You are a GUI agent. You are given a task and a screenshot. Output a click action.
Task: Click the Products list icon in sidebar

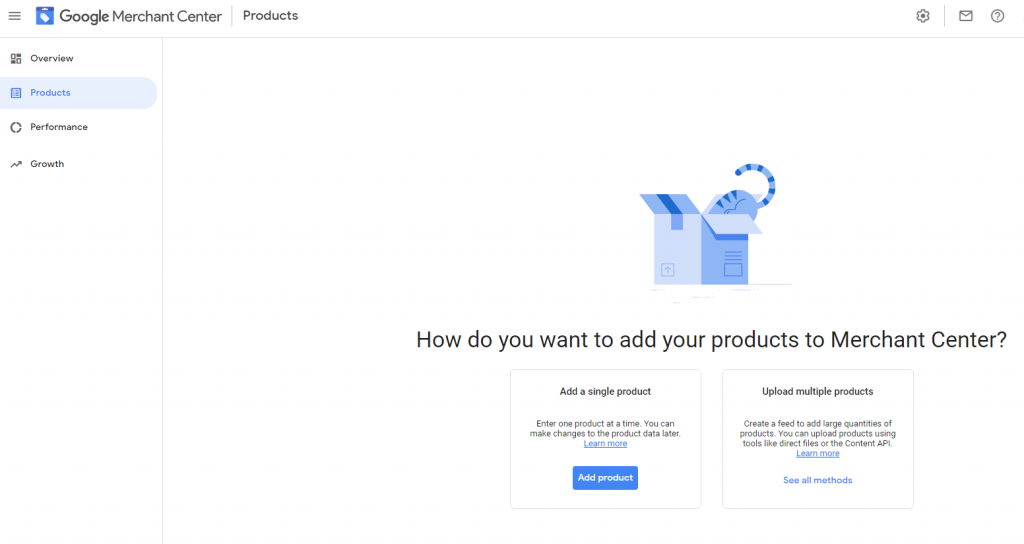[16, 93]
